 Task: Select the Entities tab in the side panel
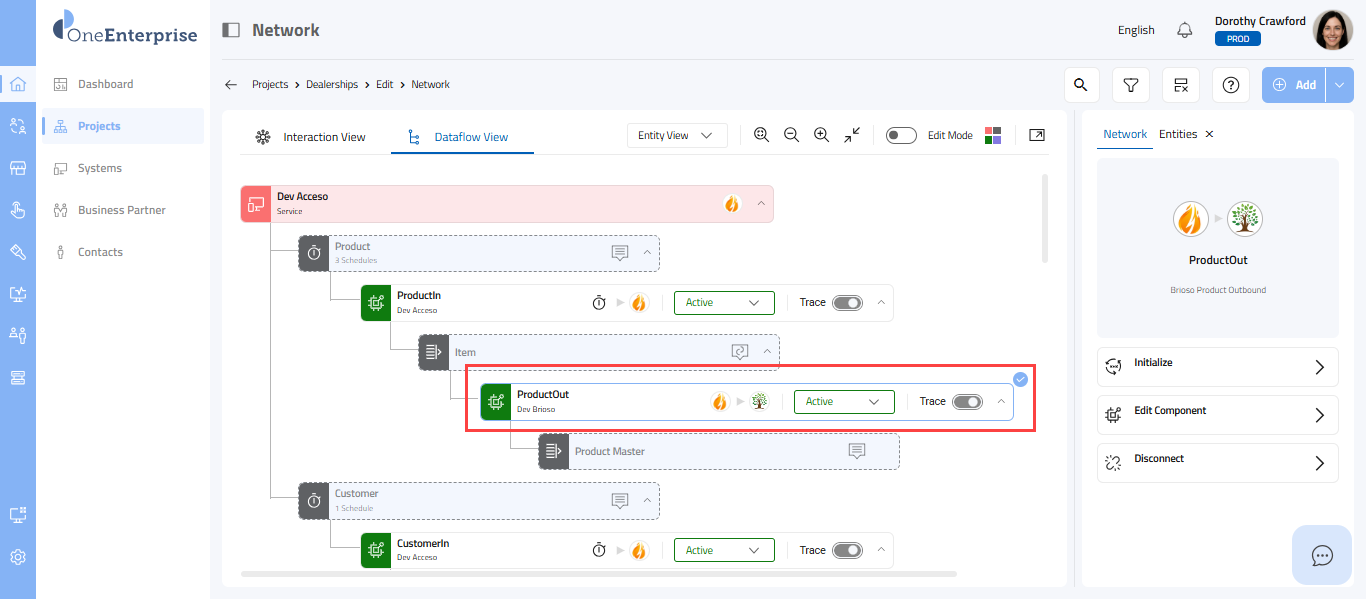[x=1177, y=134]
